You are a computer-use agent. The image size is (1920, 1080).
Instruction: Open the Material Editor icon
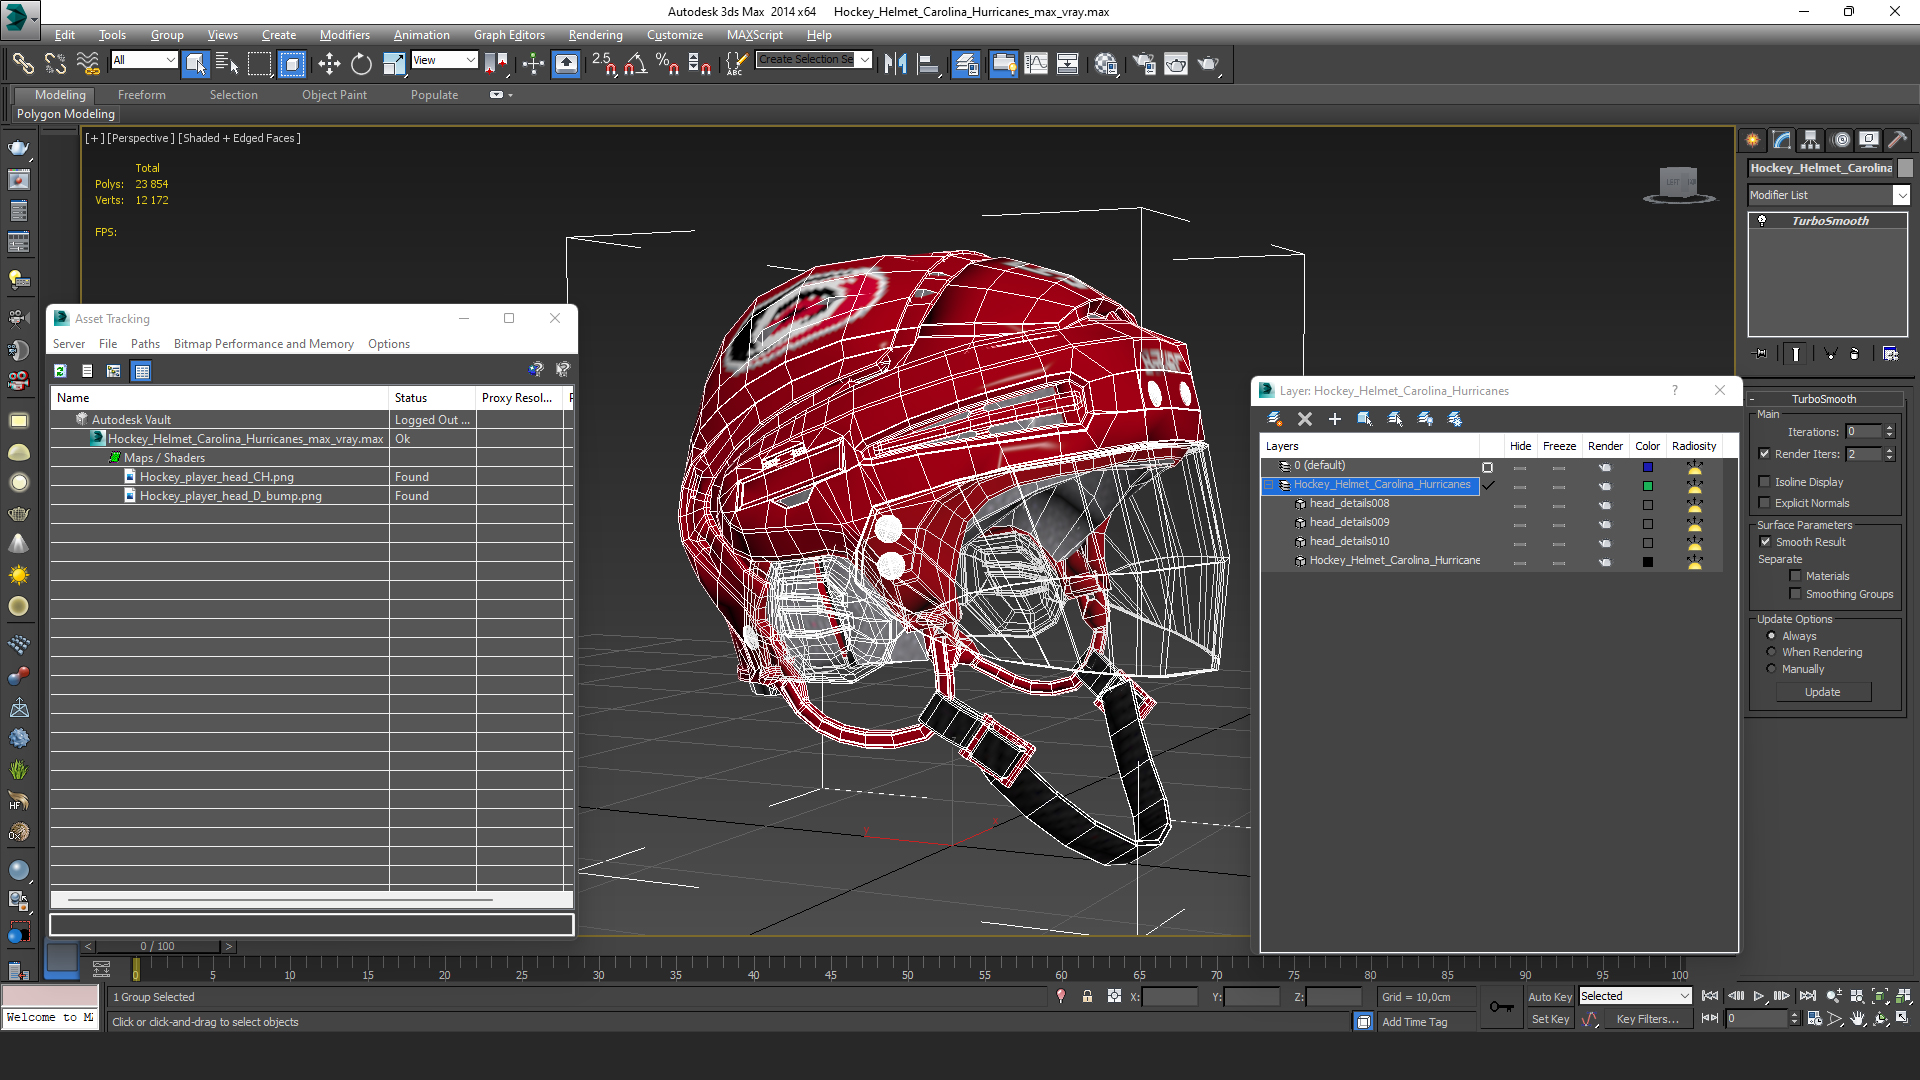1105,64
